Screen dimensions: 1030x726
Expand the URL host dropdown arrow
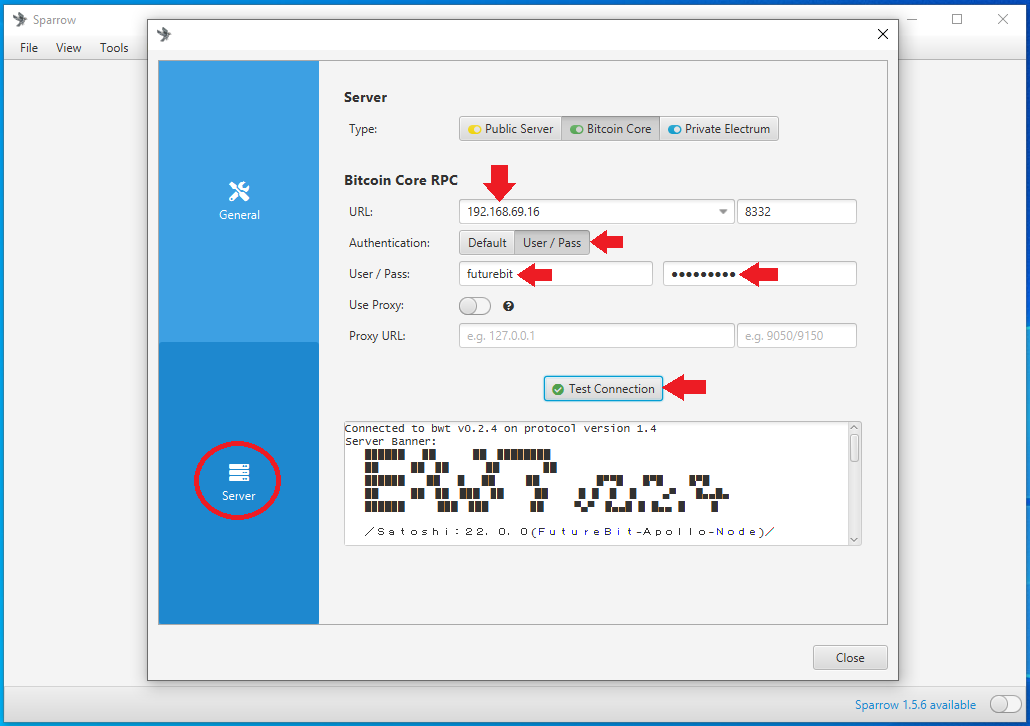(x=723, y=212)
